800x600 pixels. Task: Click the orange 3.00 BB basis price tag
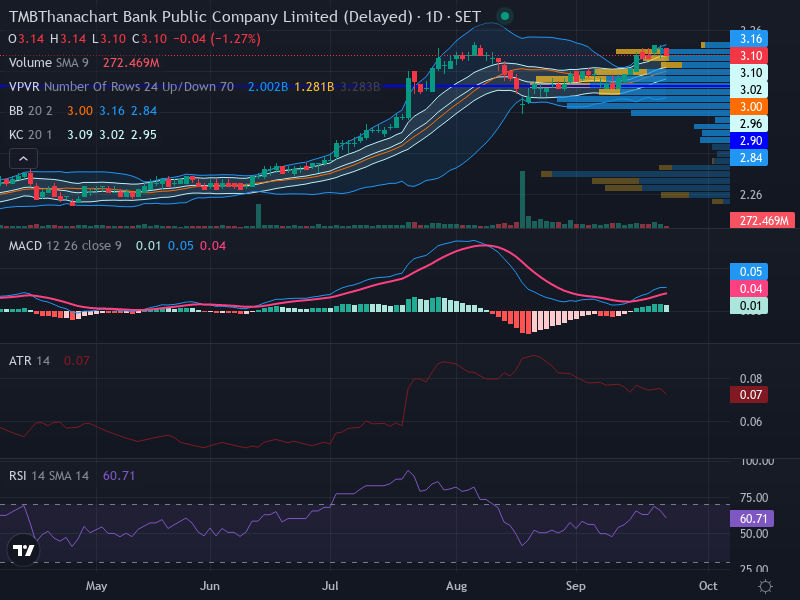[749, 107]
